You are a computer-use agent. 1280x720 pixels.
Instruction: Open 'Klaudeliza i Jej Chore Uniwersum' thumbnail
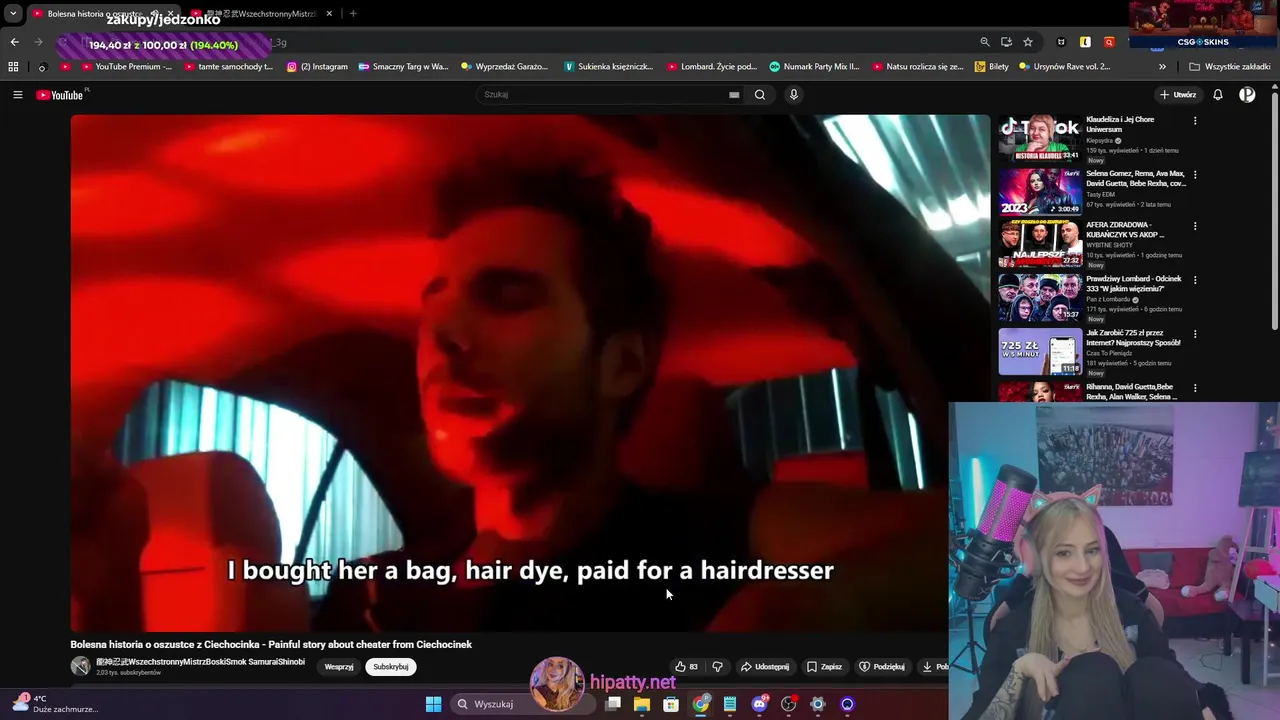point(1040,138)
